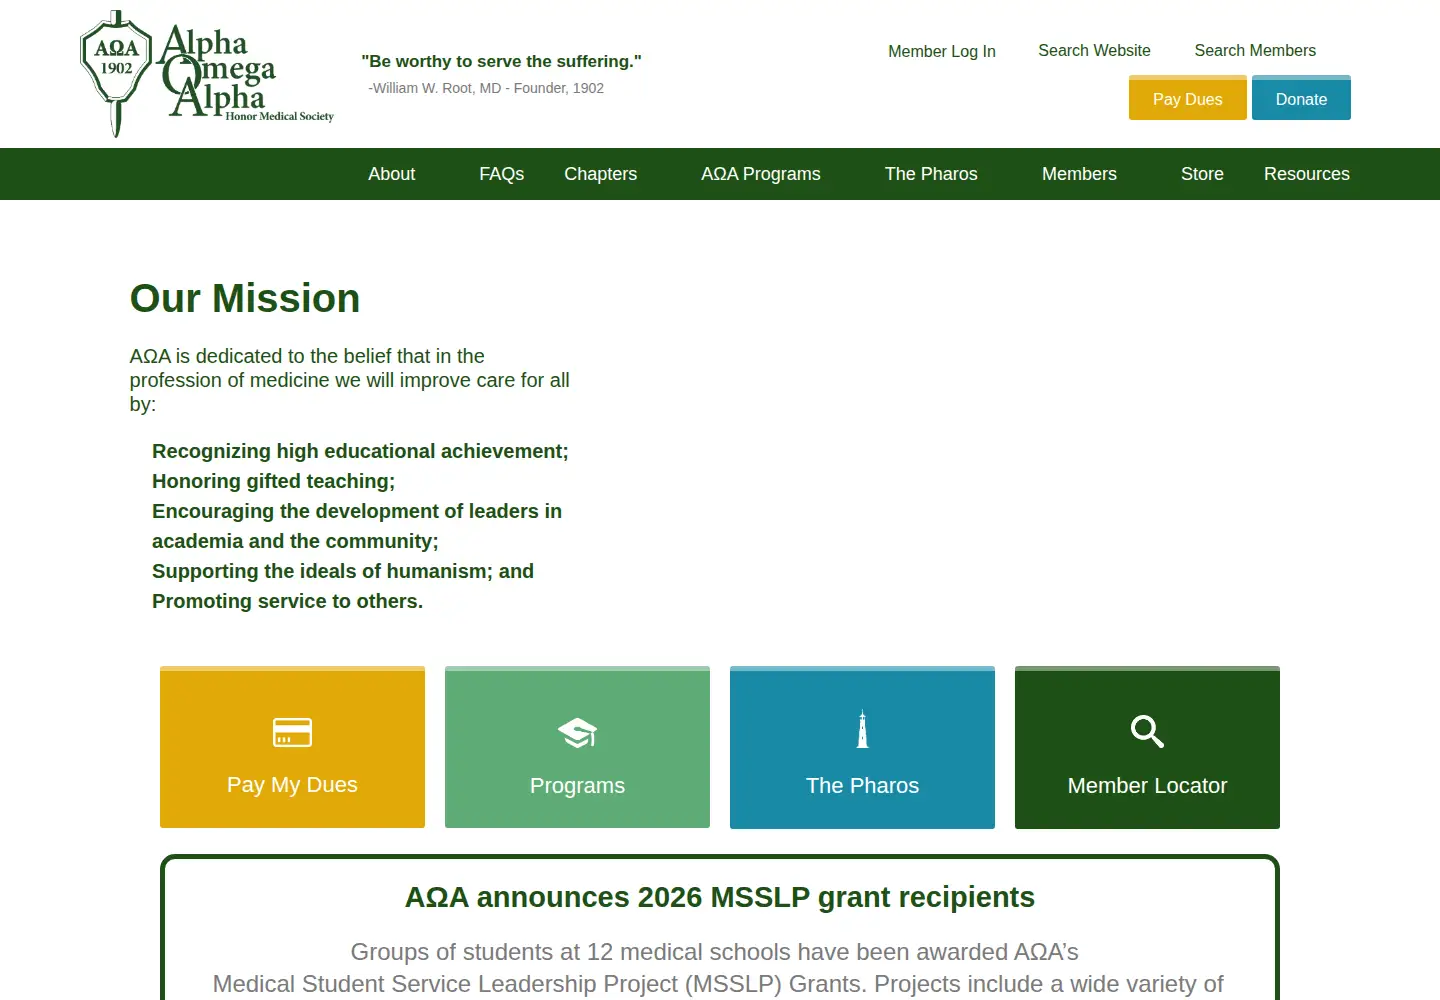Click the "Be worthy to serve the suffering" quote

tap(501, 61)
